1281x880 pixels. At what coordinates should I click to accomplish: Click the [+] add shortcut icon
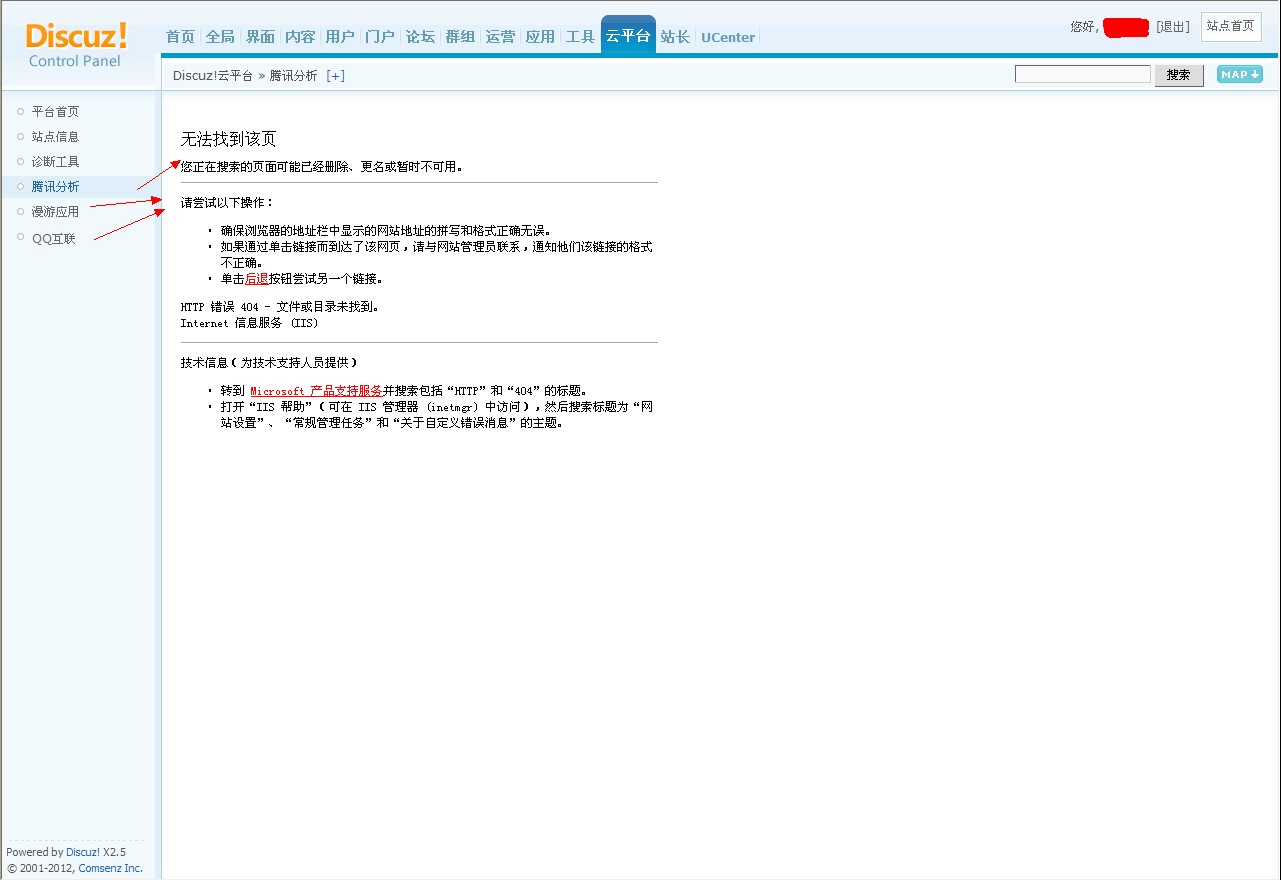coord(335,75)
